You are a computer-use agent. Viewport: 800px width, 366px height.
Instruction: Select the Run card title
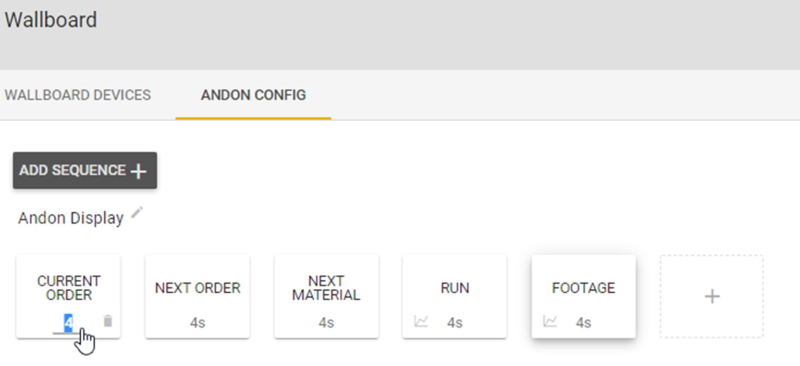pos(455,288)
